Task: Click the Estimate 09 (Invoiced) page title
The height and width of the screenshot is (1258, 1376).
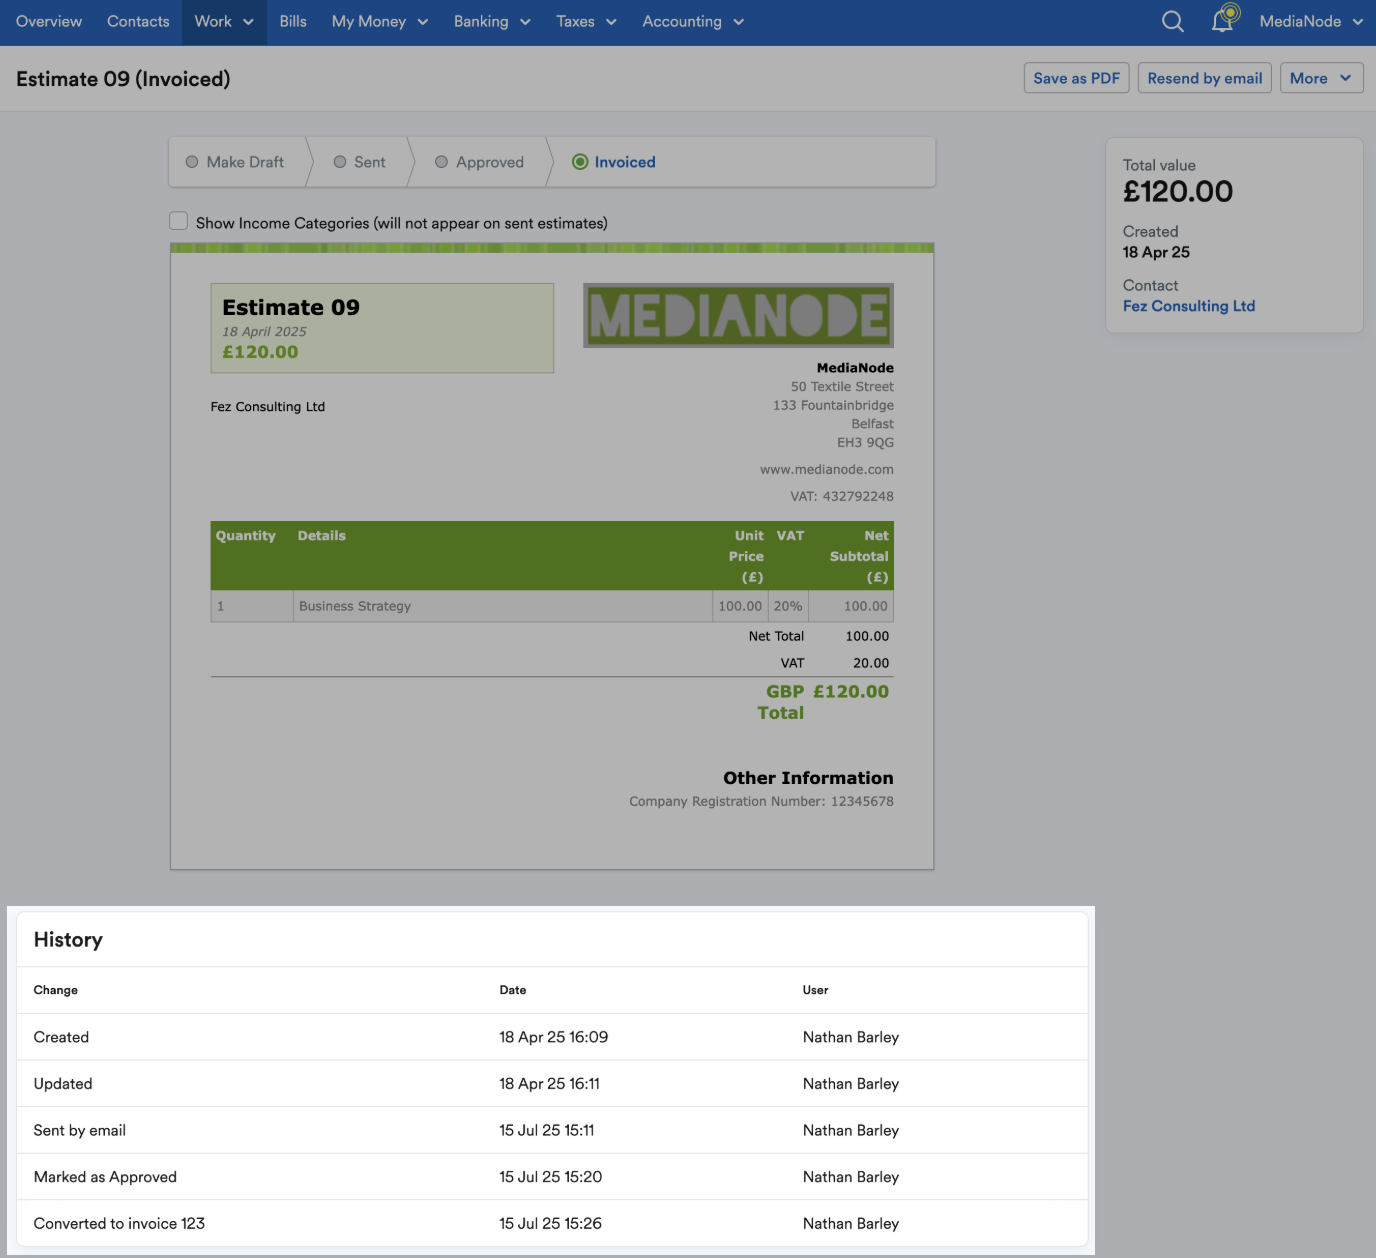Action: (123, 79)
